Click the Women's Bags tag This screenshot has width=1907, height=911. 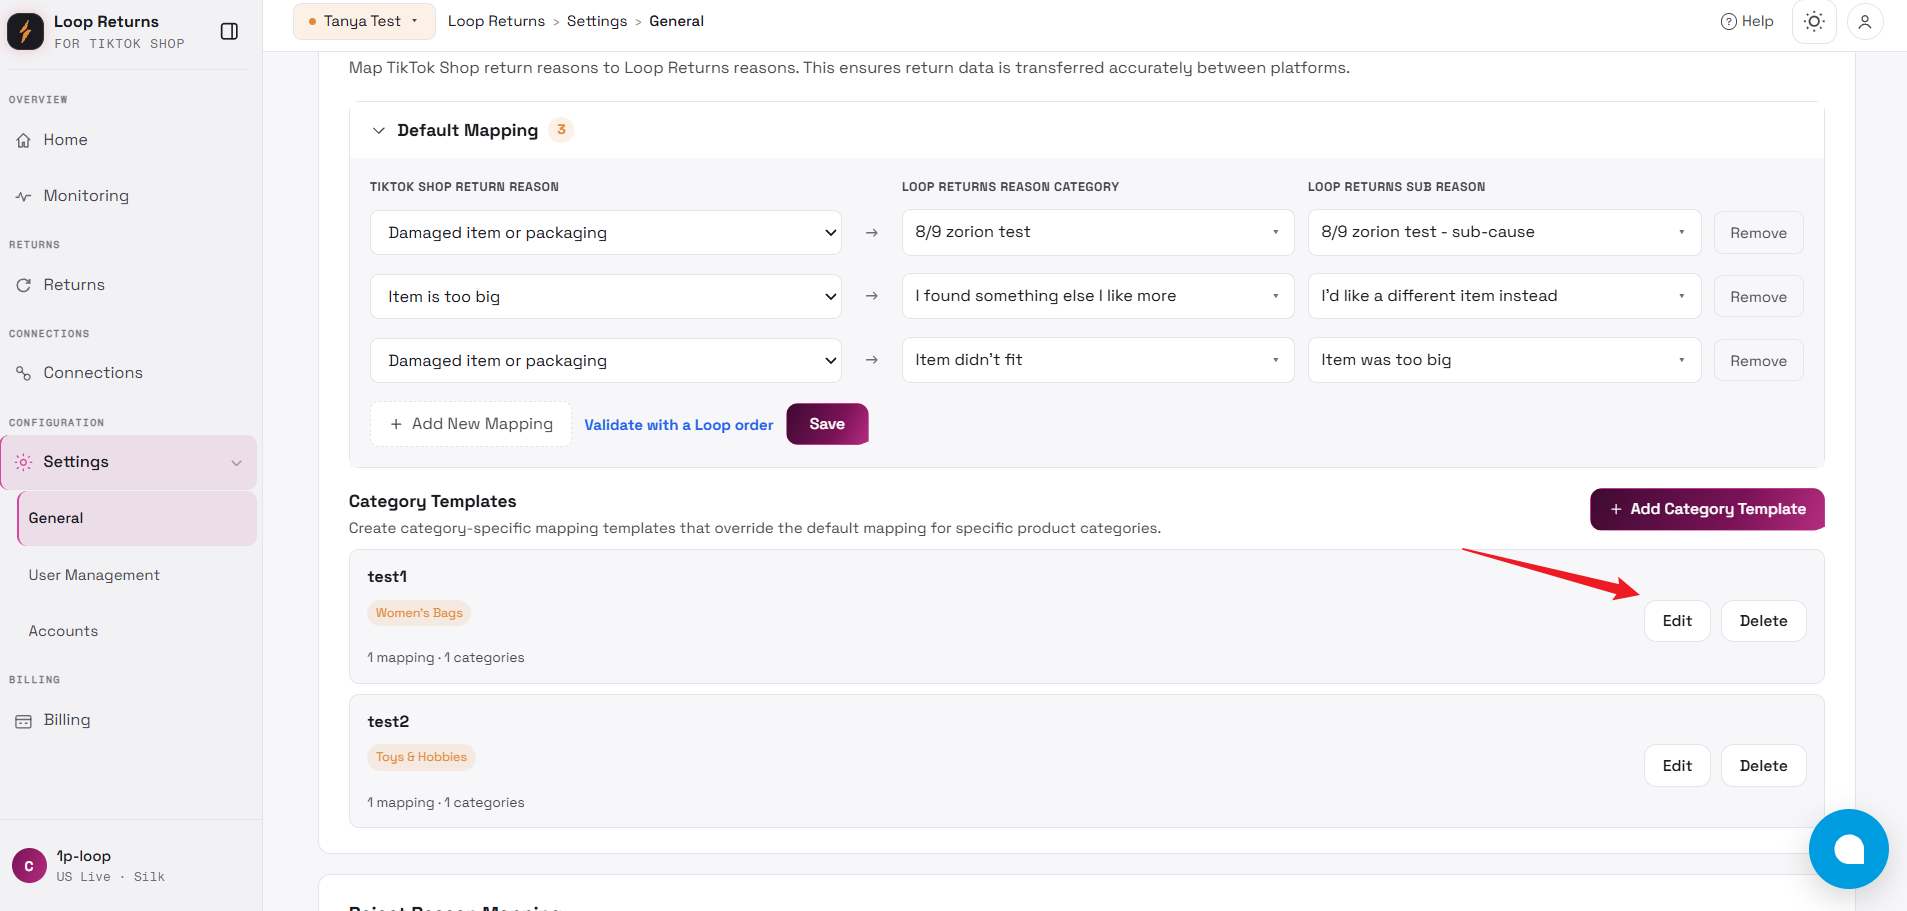click(419, 613)
